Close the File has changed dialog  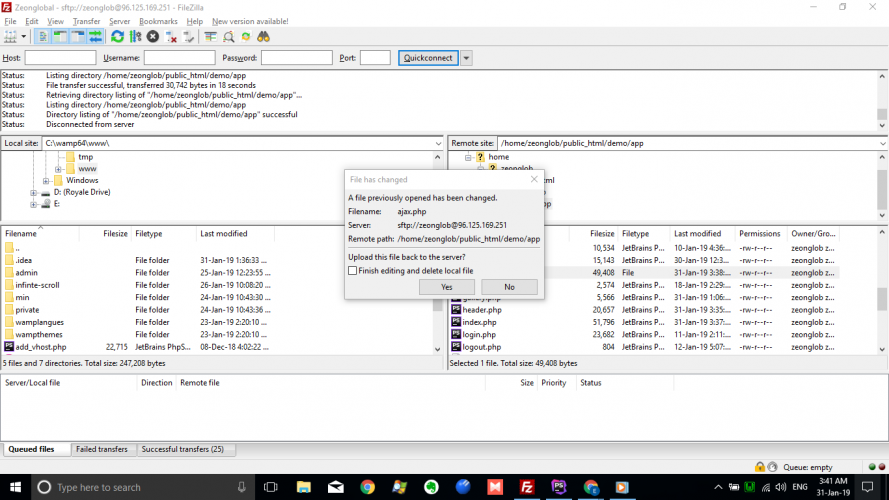534,179
